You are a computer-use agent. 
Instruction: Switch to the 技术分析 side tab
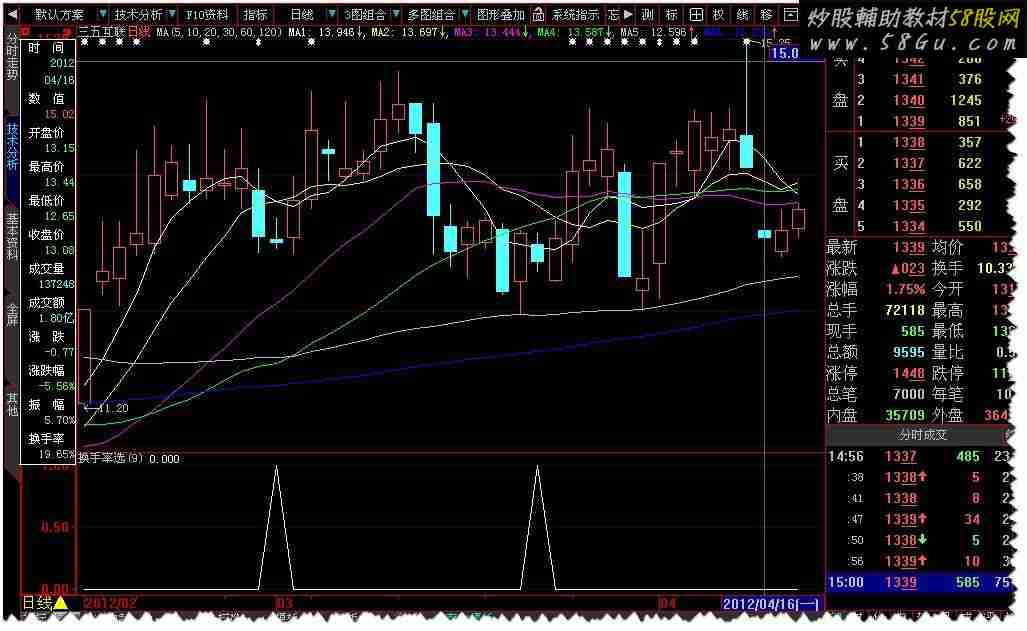click(12, 148)
